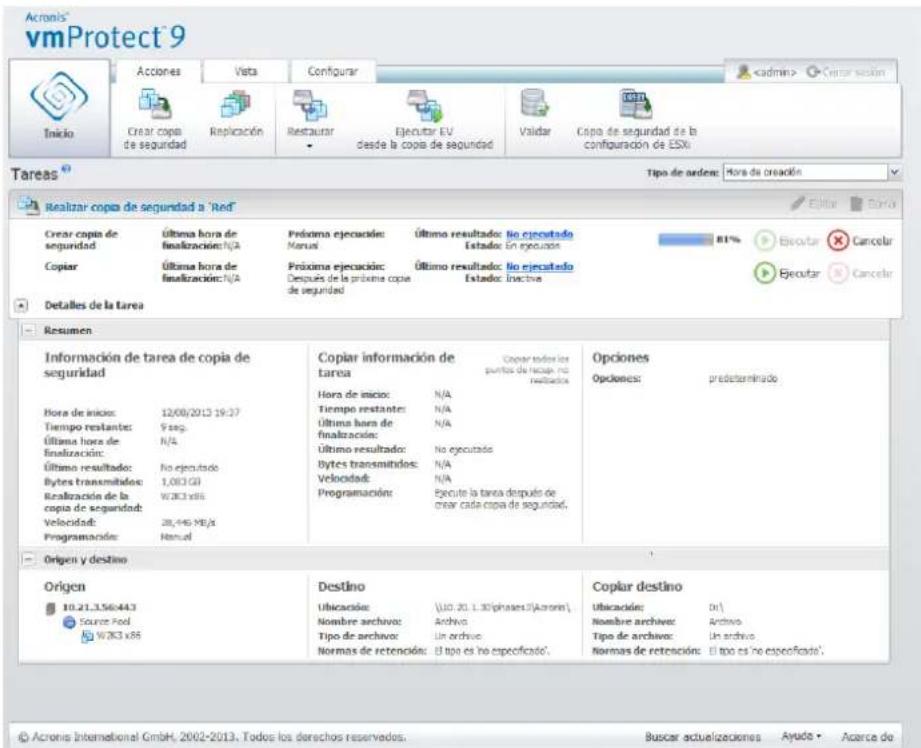921x748 pixels.
Task: Collapse the Origen y destino section
Action: coord(28,559)
